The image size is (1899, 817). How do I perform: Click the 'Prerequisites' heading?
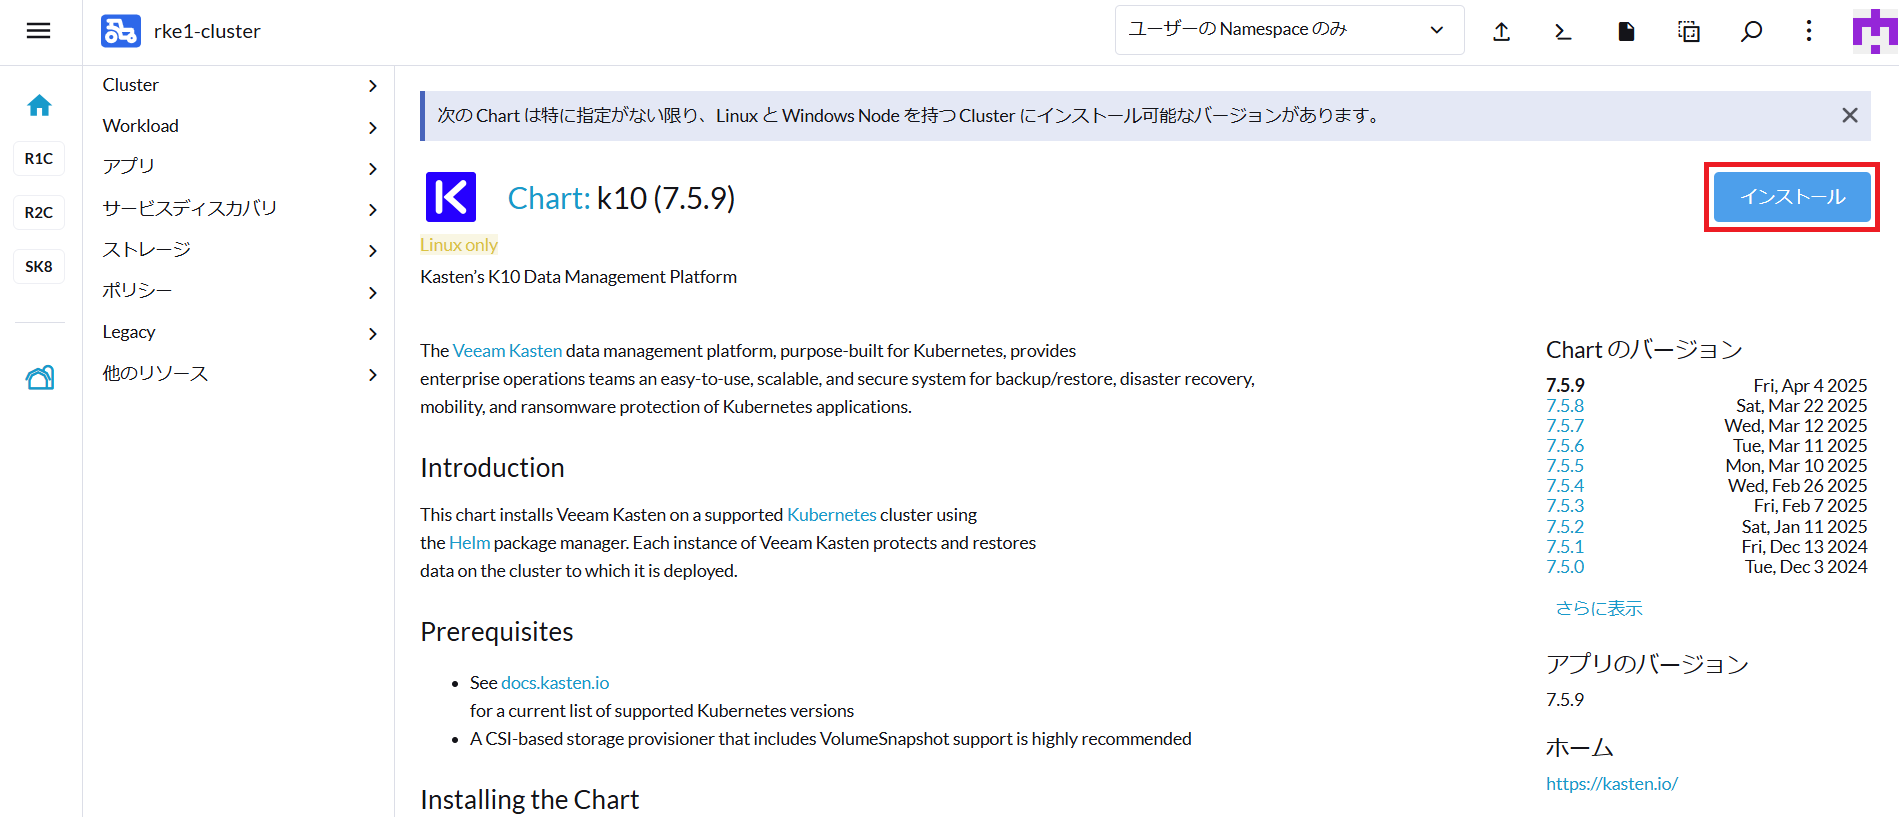(x=497, y=632)
